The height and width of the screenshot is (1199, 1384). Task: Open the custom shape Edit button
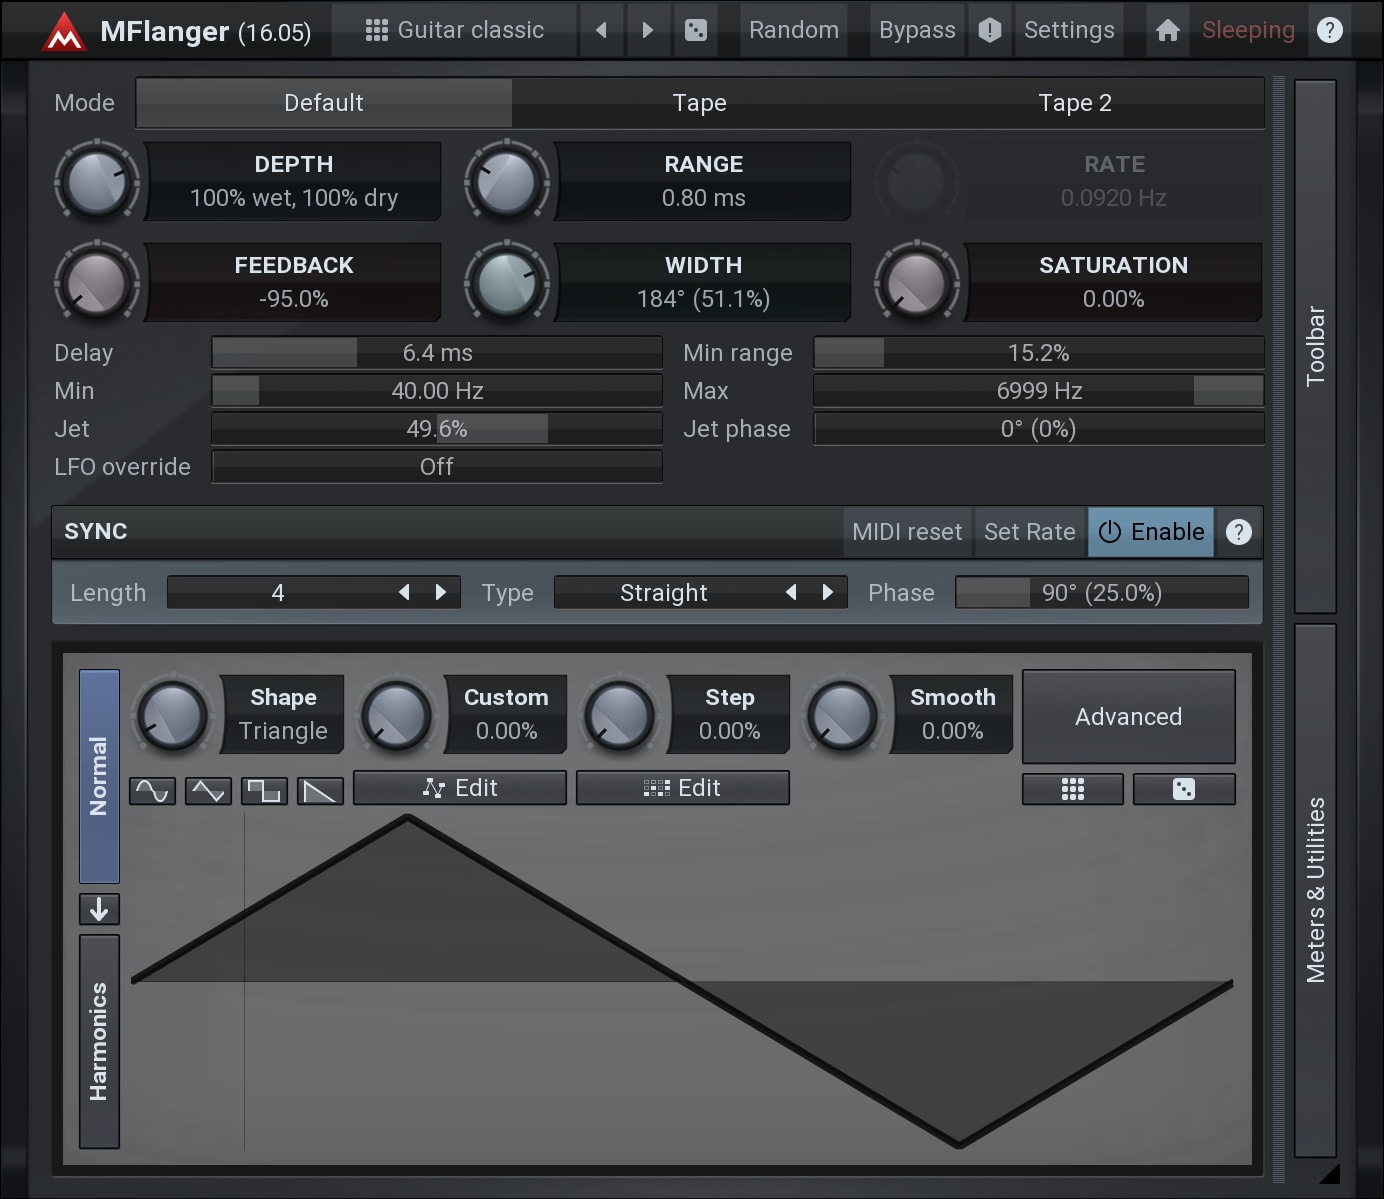(460, 788)
